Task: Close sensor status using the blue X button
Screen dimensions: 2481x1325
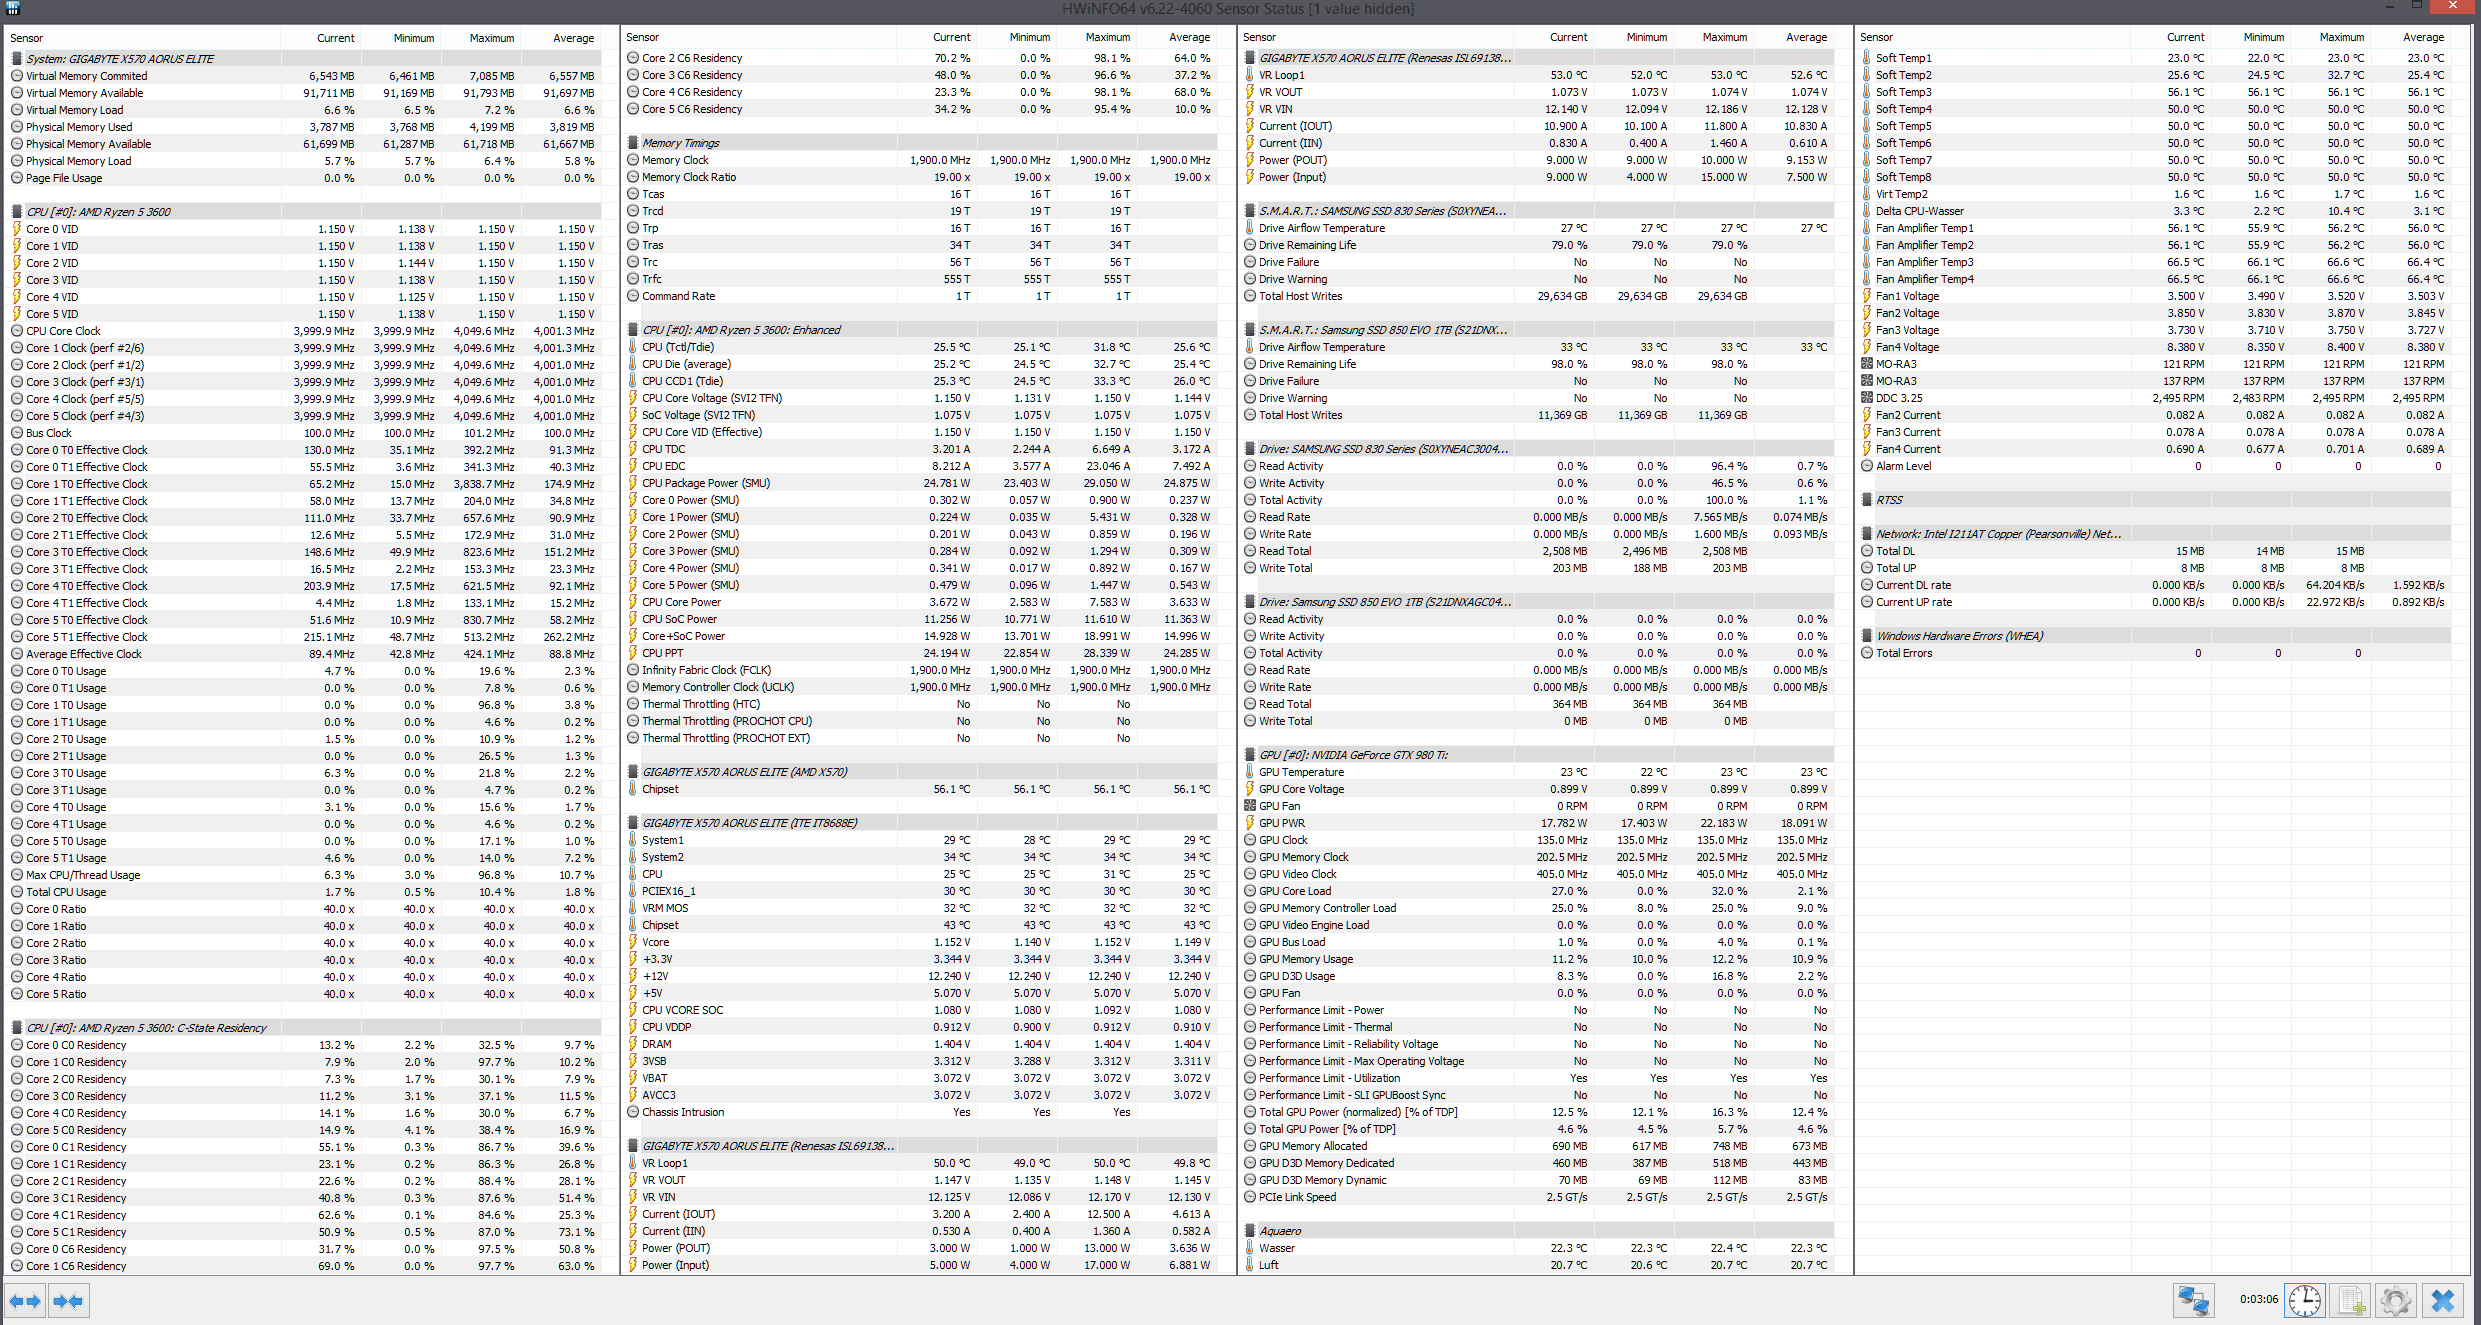Action: tap(2442, 1300)
